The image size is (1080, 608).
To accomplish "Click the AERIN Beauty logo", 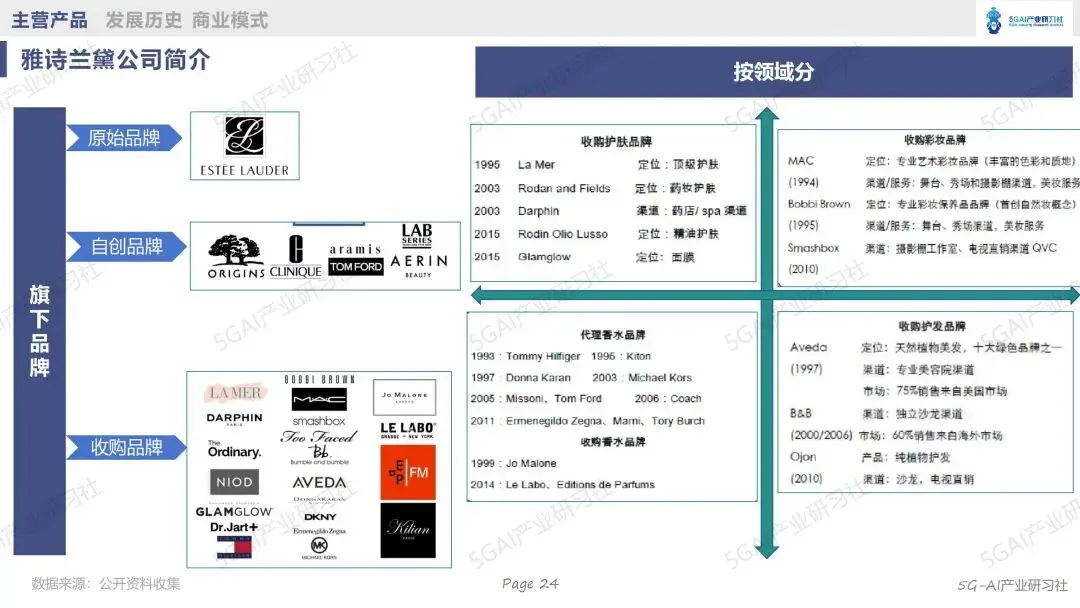I will click(x=419, y=264).
